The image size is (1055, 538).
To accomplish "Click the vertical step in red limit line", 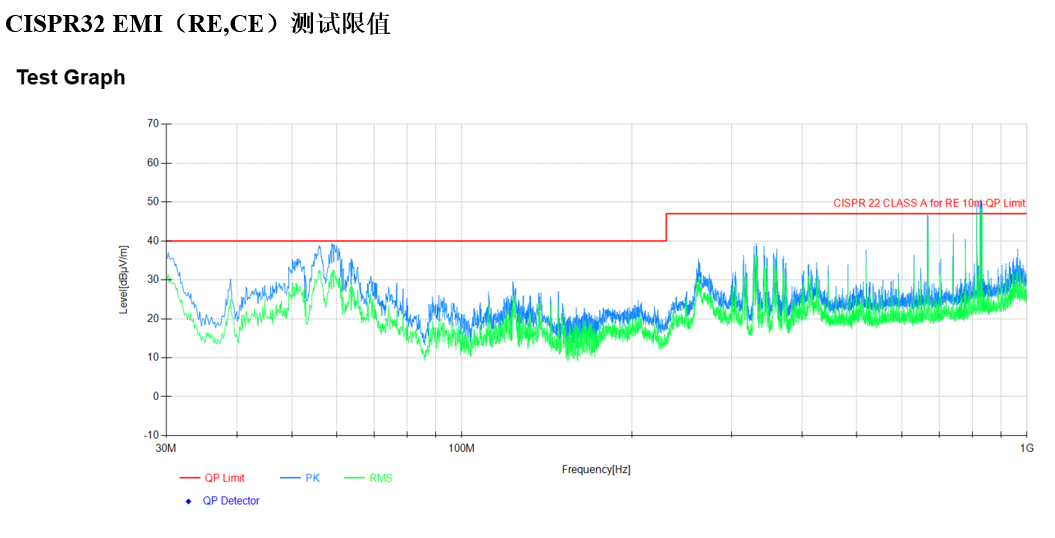I will pyautogui.click(x=666, y=227).
